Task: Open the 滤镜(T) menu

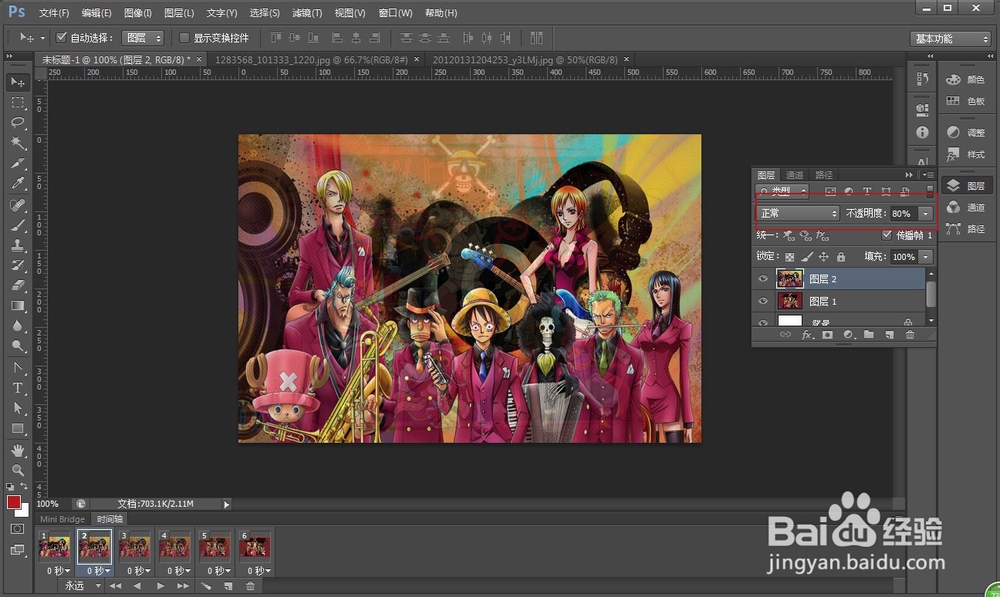Action: [307, 13]
